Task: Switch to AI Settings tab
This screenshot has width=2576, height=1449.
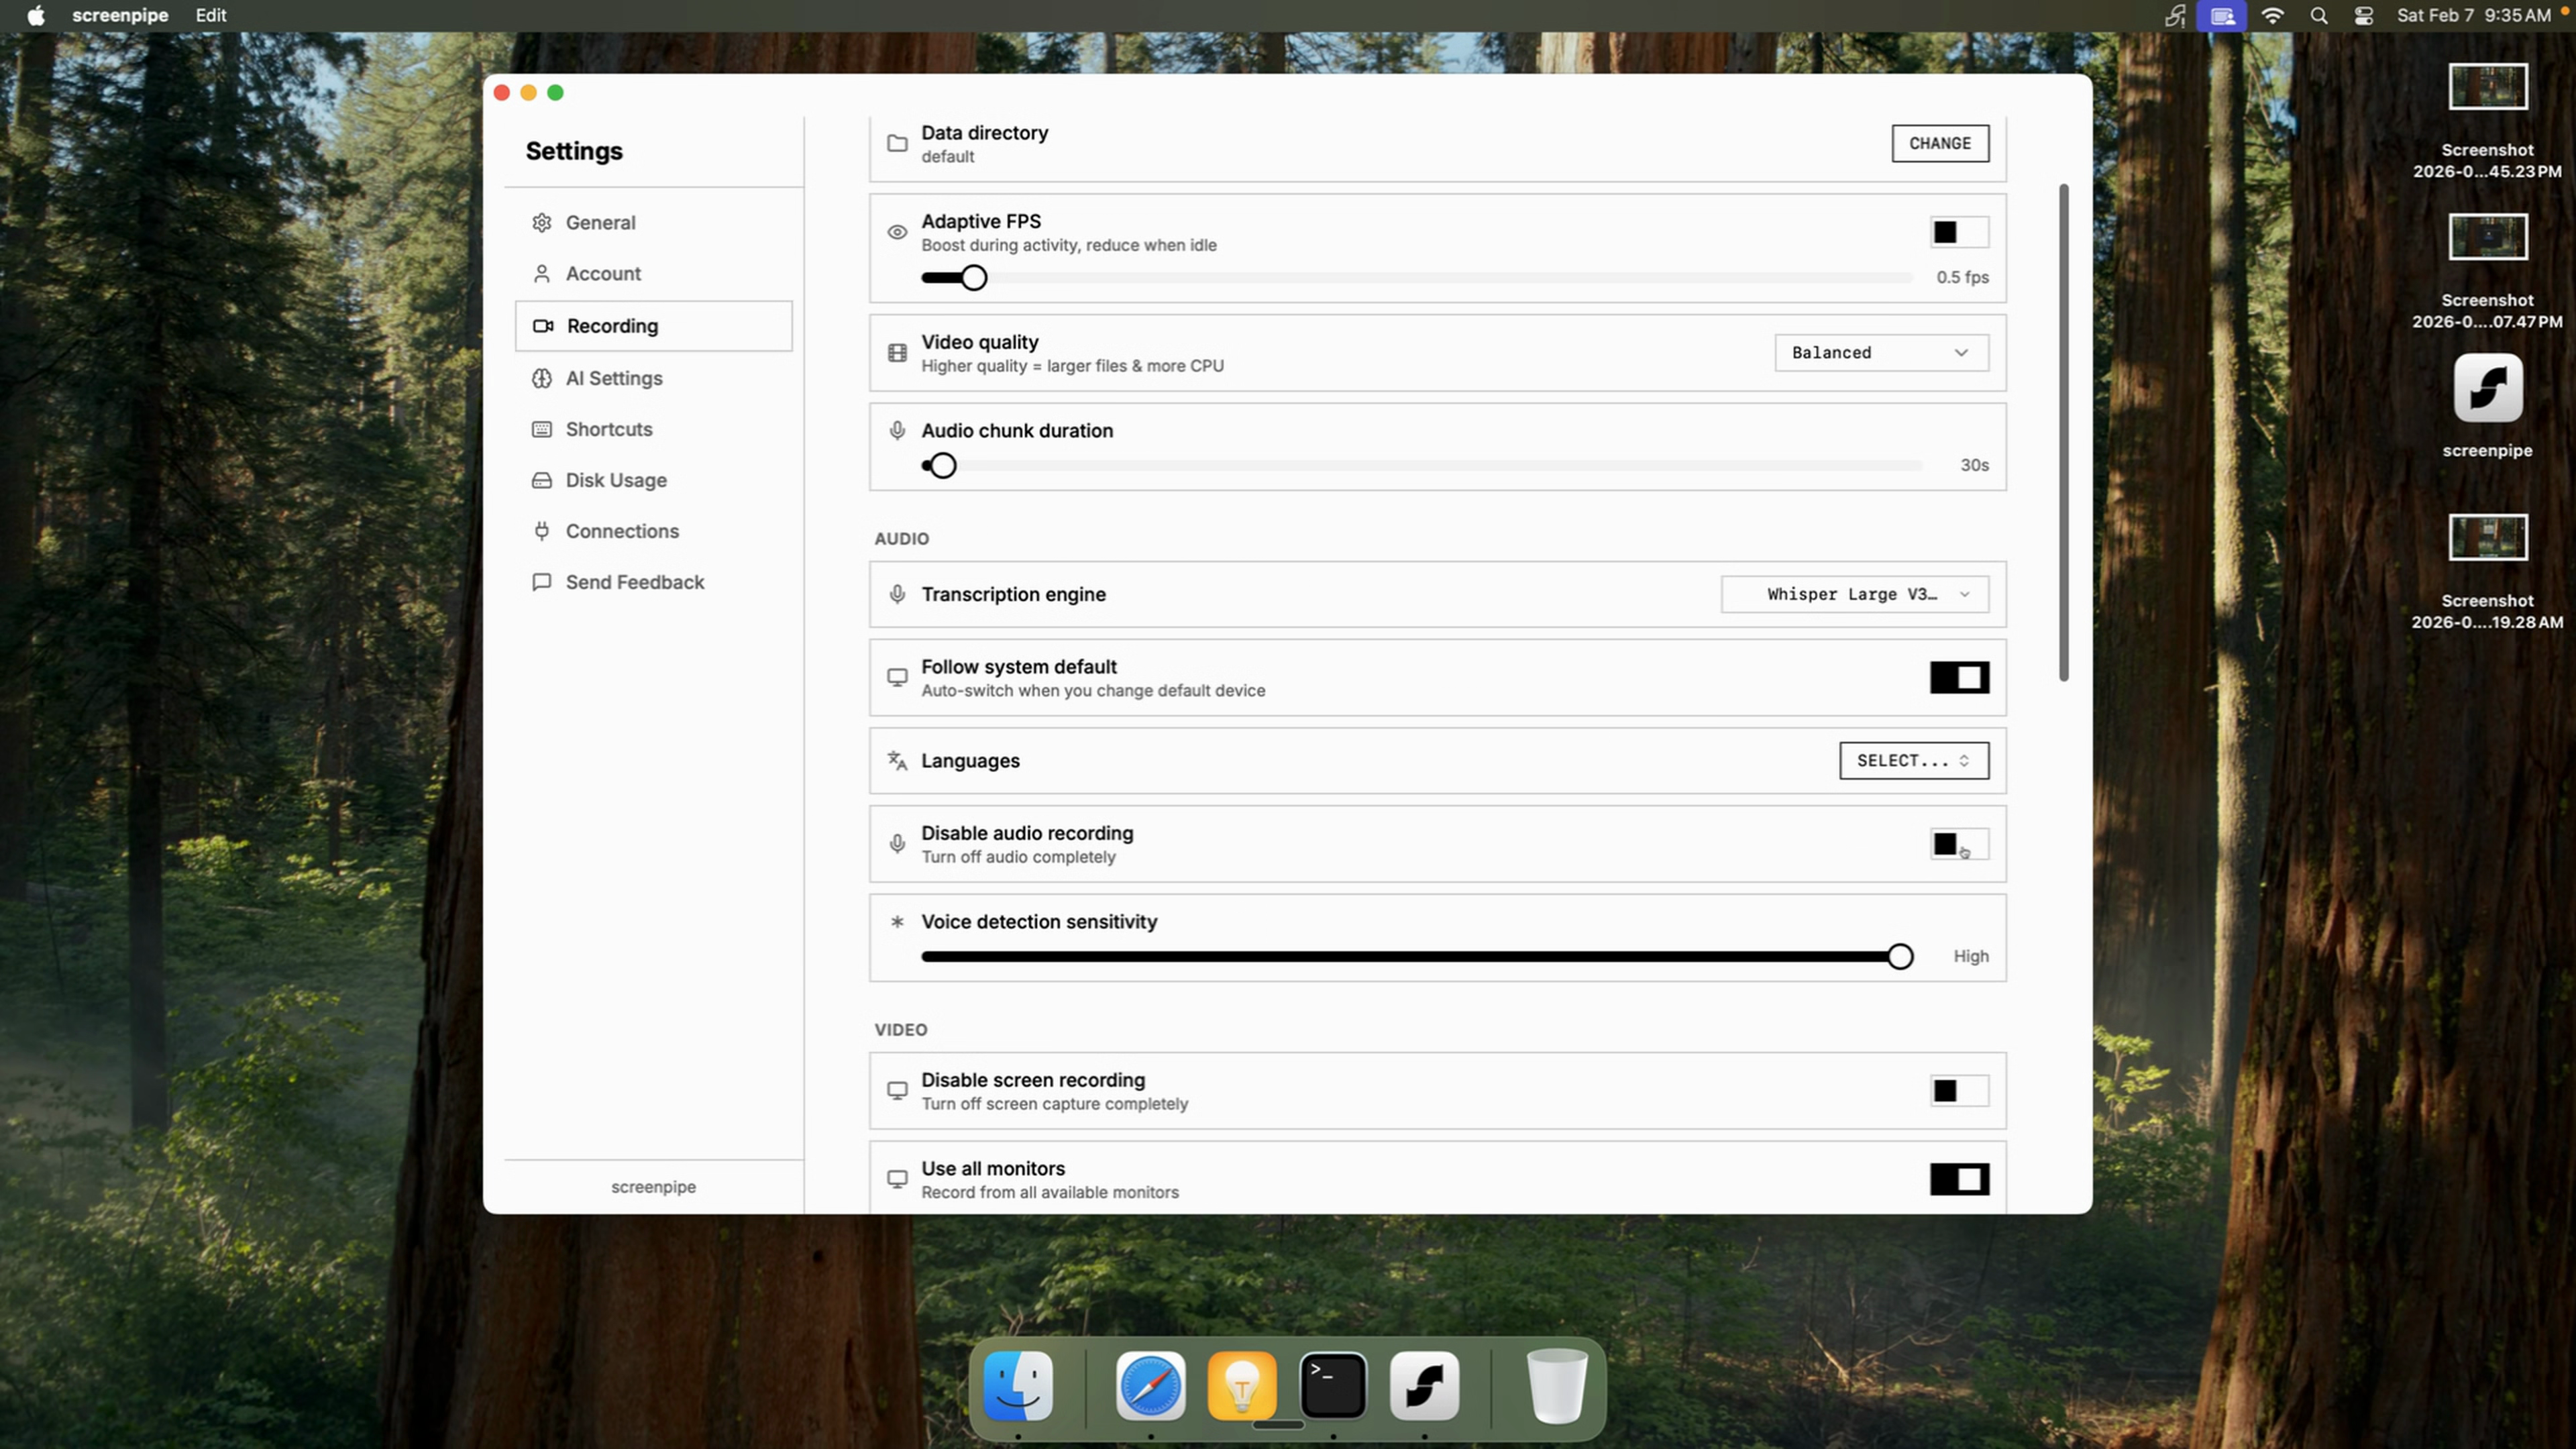Action: click(614, 378)
